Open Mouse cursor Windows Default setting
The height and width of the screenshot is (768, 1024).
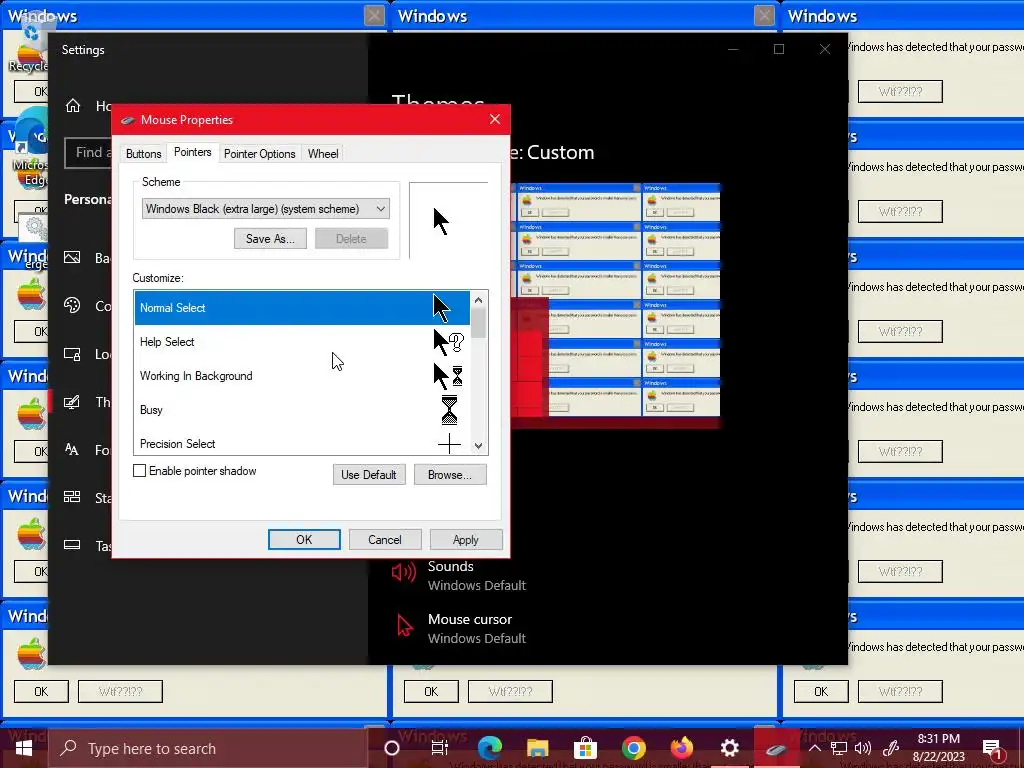[477, 628]
